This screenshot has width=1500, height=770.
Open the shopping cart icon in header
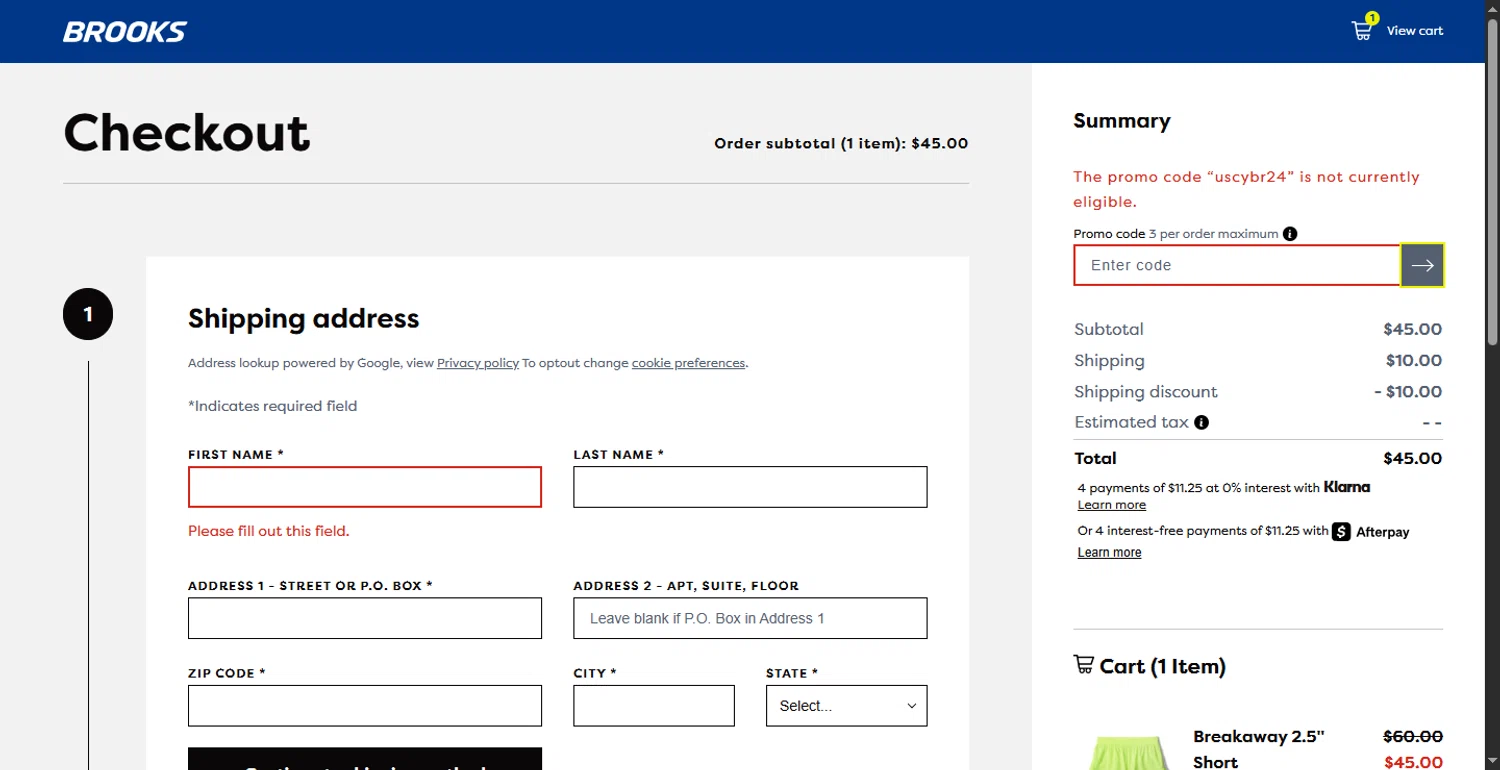point(1362,30)
